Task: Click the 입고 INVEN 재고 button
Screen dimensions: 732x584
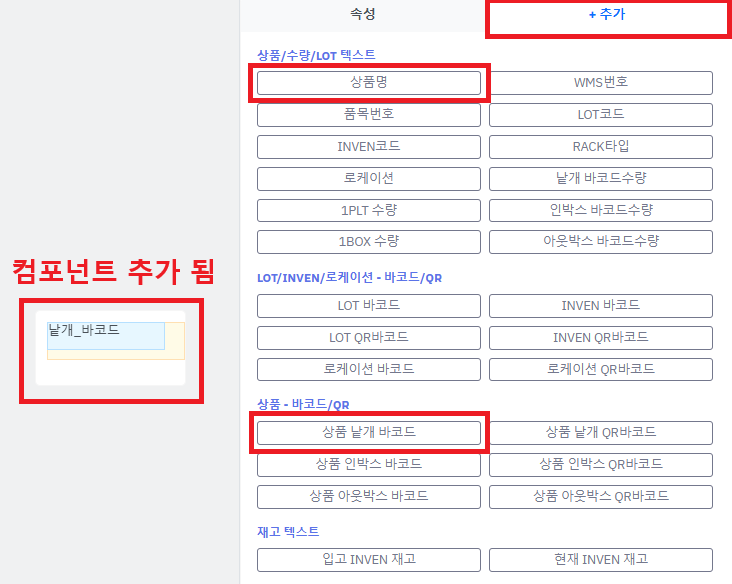Action: click(368, 559)
